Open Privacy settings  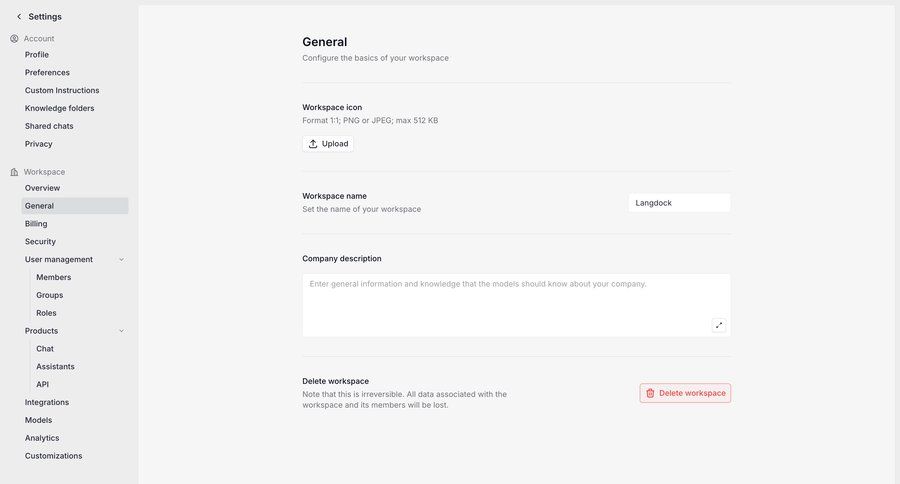(38, 144)
